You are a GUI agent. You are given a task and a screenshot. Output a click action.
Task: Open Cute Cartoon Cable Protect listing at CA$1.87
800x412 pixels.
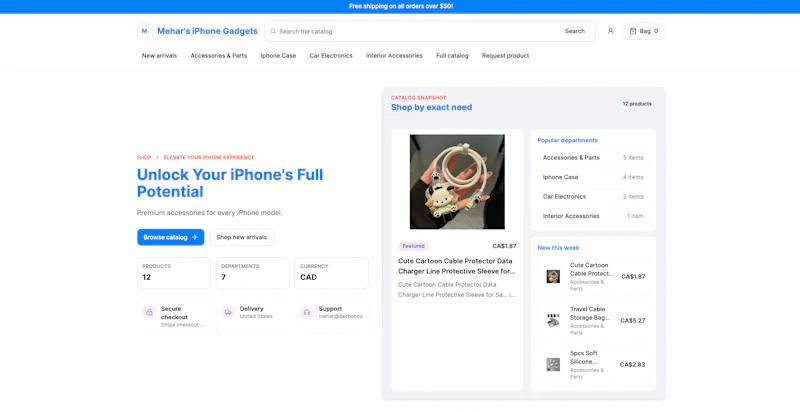coord(593,276)
